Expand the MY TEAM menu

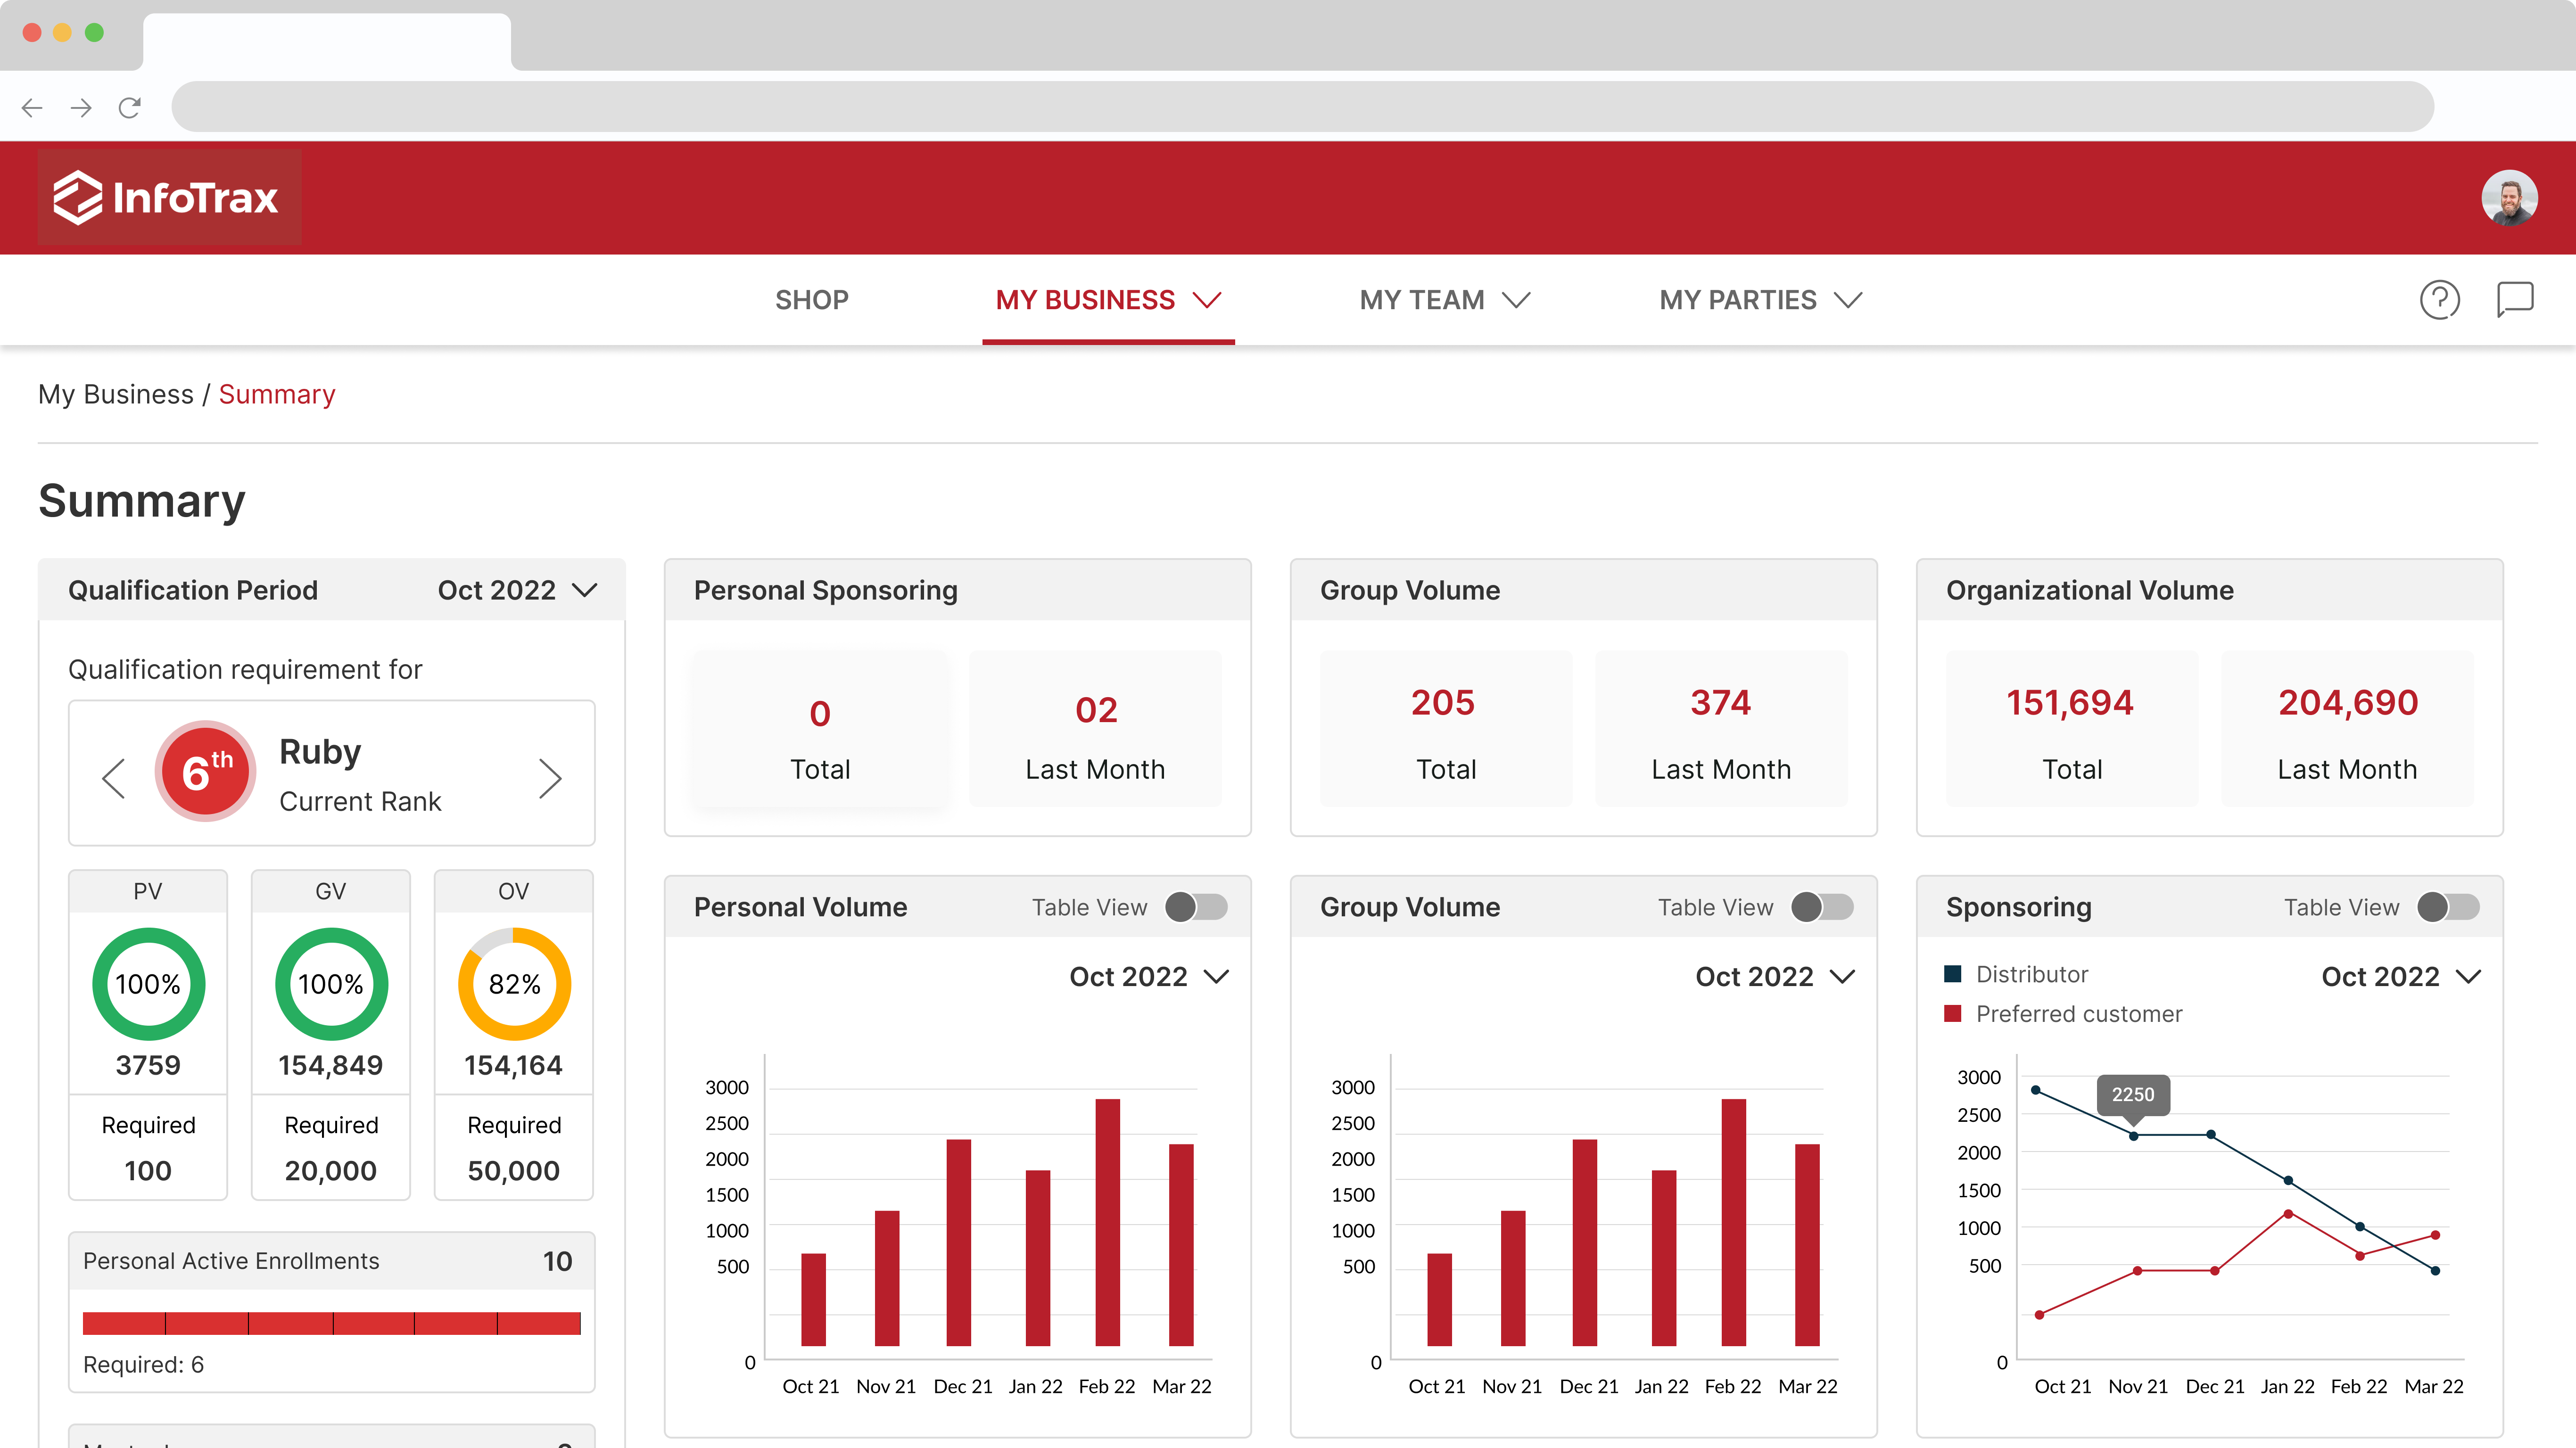[1444, 300]
